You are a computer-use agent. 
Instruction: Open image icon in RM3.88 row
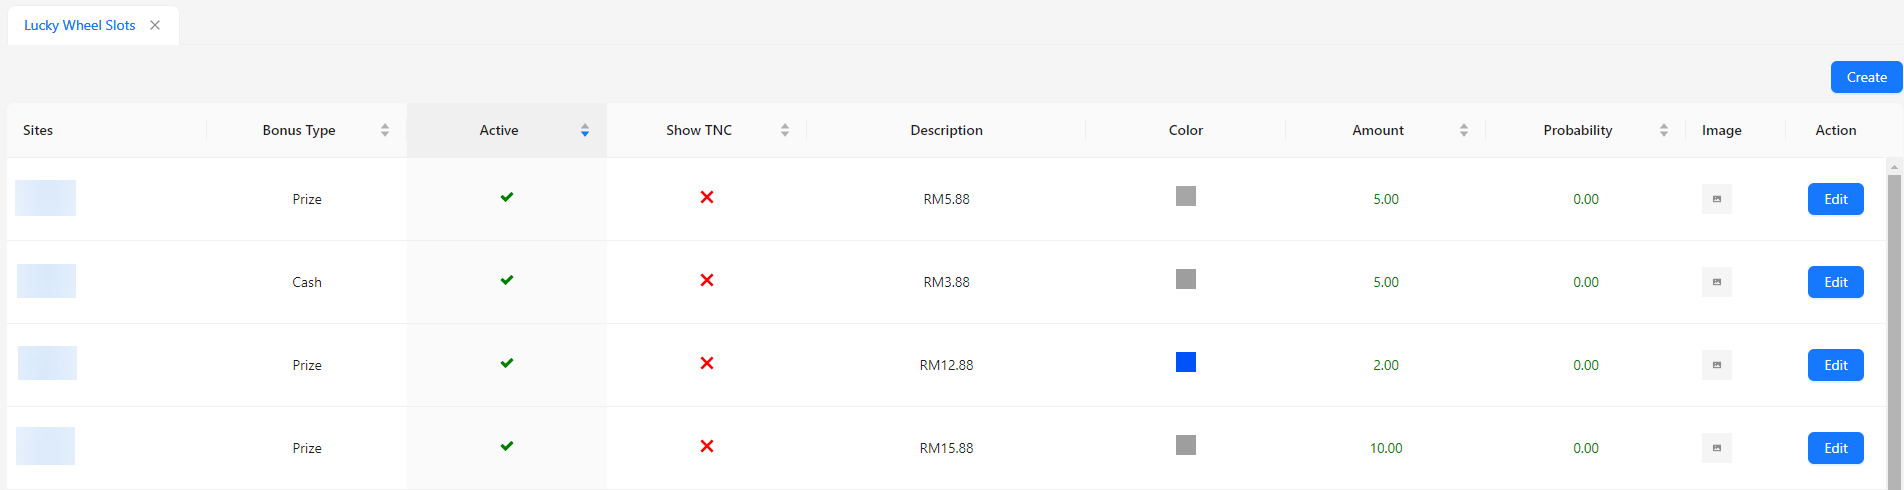point(1716,282)
